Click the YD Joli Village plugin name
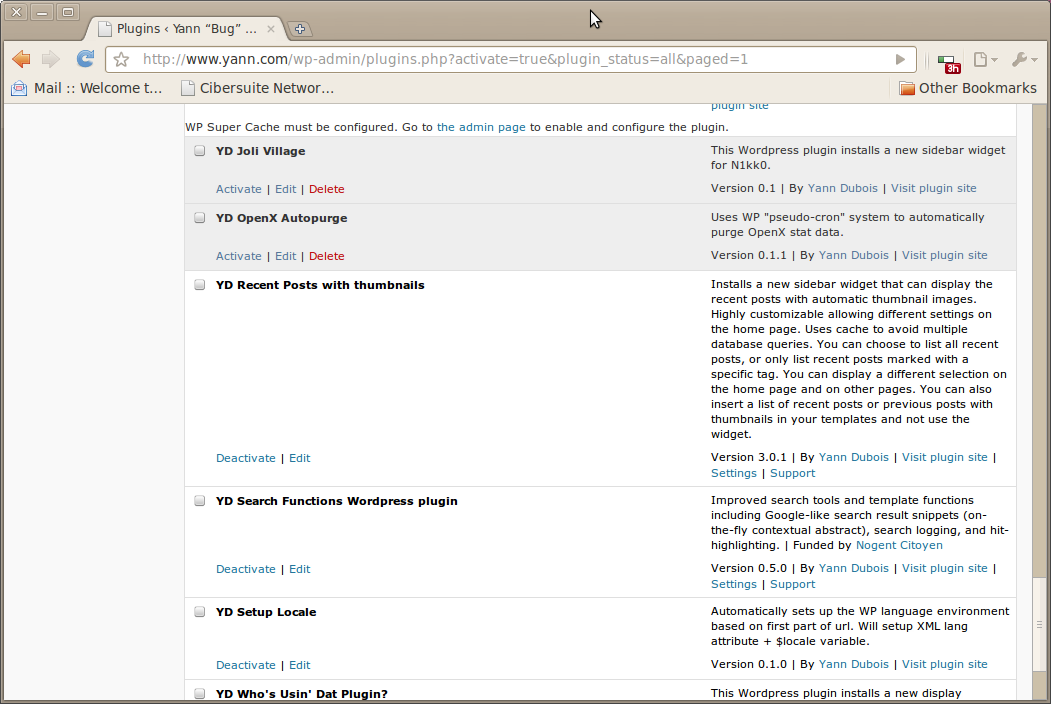 260,152
